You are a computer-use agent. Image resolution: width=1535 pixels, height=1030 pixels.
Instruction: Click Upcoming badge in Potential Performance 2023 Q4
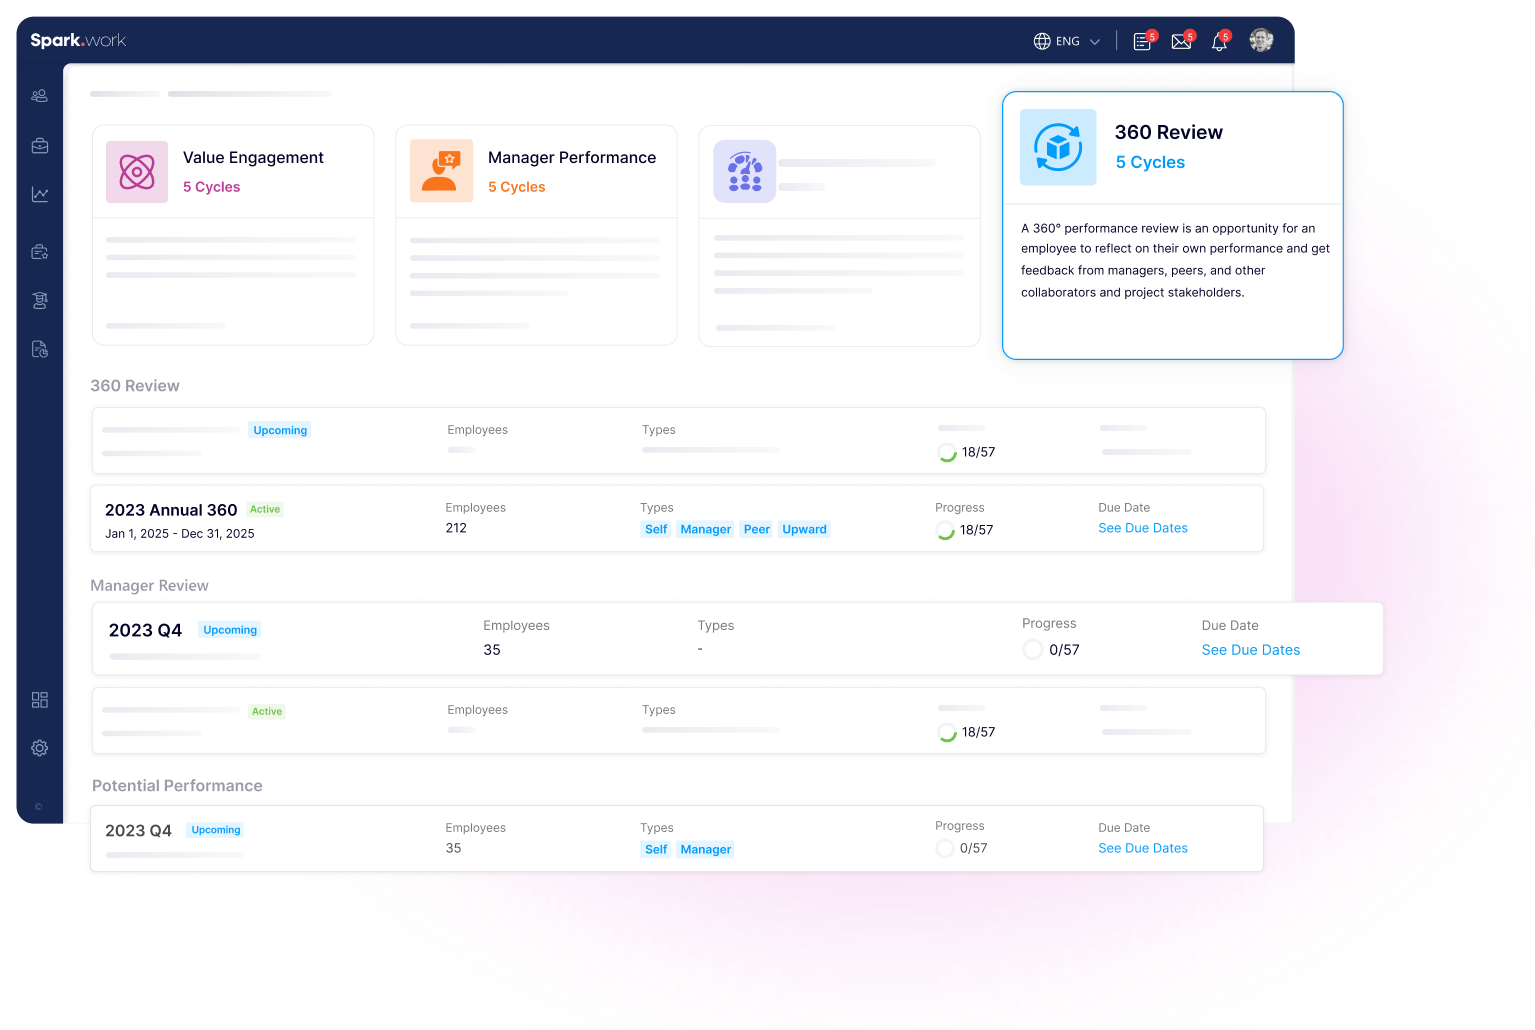(x=216, y=830)
